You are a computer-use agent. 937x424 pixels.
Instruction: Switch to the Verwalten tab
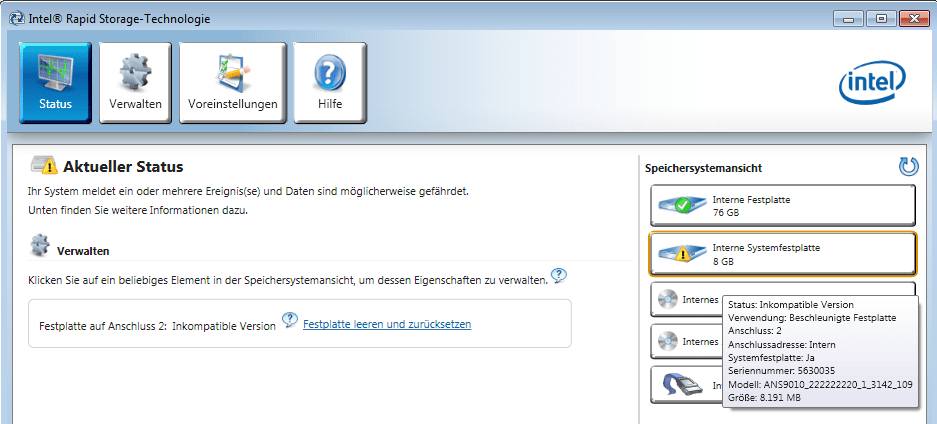[135, 82]
